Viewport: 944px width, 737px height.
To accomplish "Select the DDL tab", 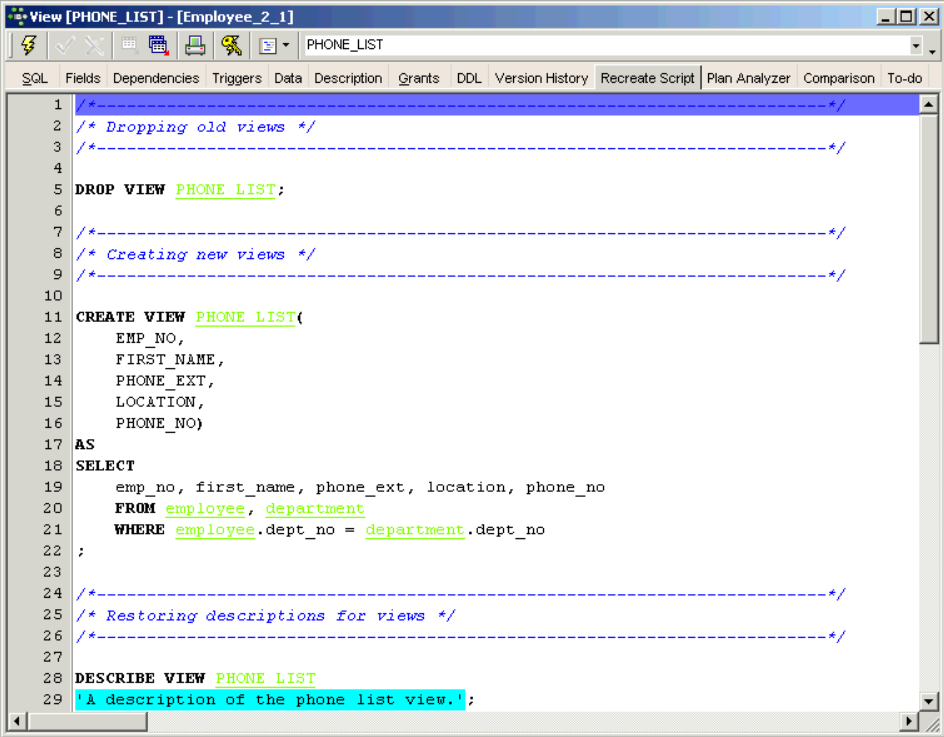I will pyautogui.click(x=469, y=78).
